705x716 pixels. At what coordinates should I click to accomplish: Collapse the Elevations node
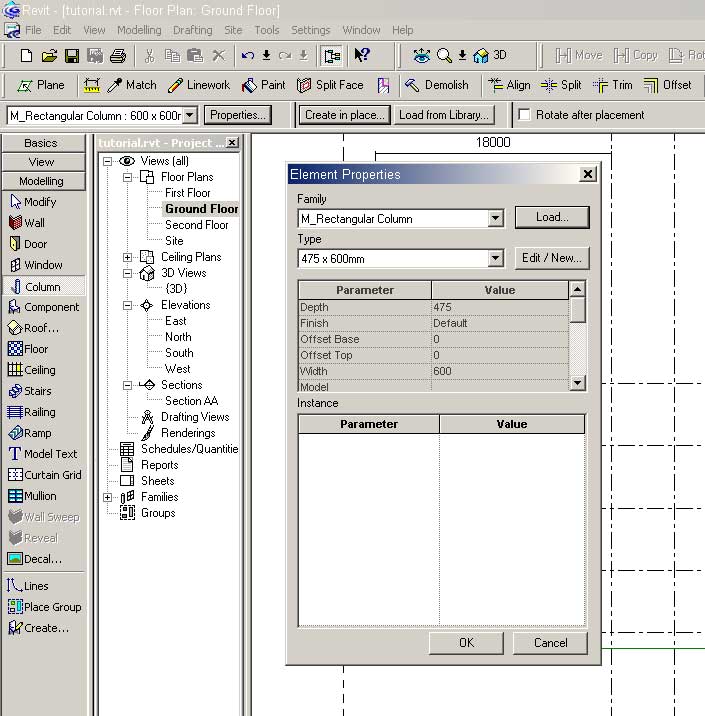tap(127, 305)
